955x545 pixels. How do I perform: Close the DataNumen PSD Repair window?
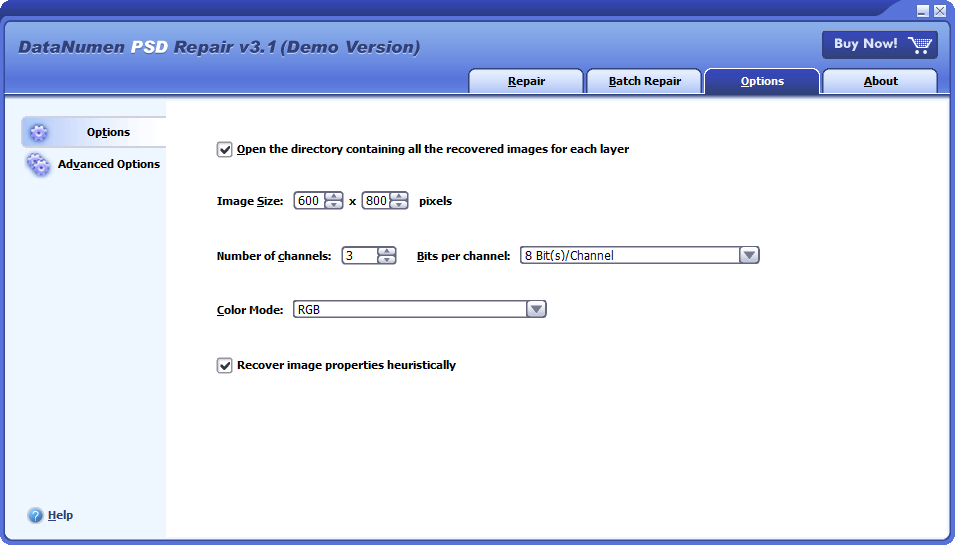[939, 10]
